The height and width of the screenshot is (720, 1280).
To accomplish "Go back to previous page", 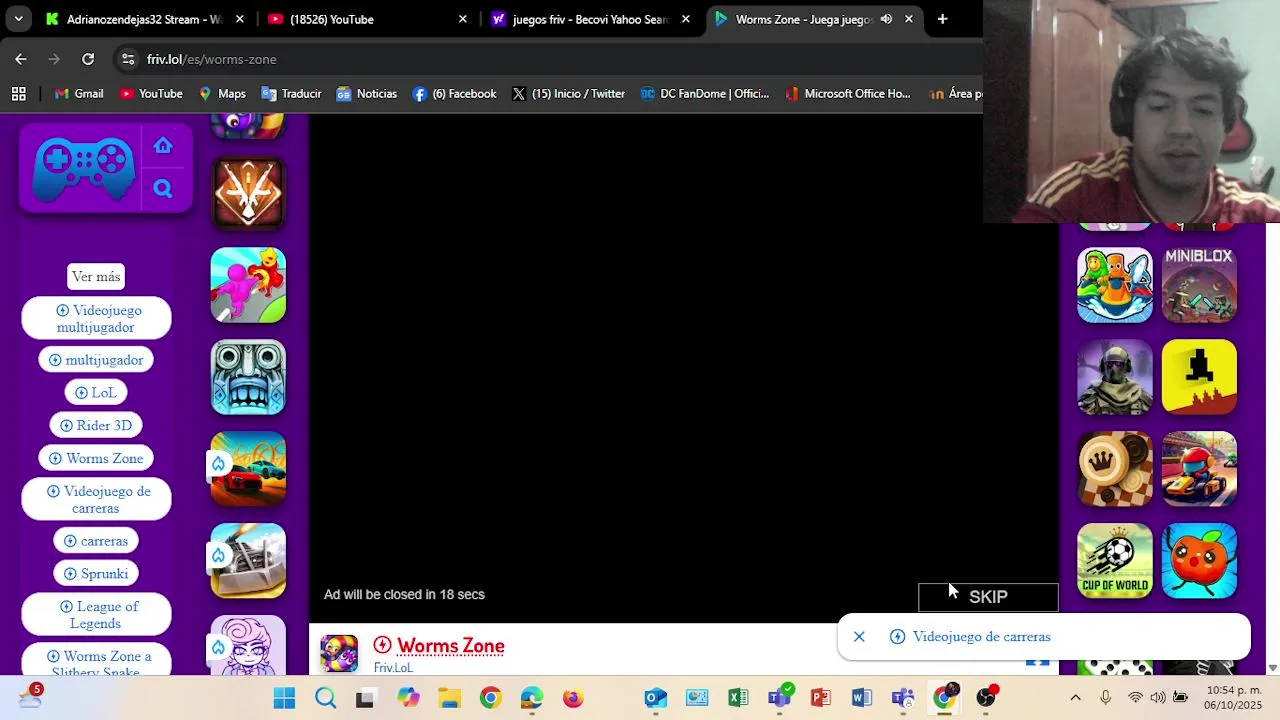I will pyautogui.click(x=21, y=59).
